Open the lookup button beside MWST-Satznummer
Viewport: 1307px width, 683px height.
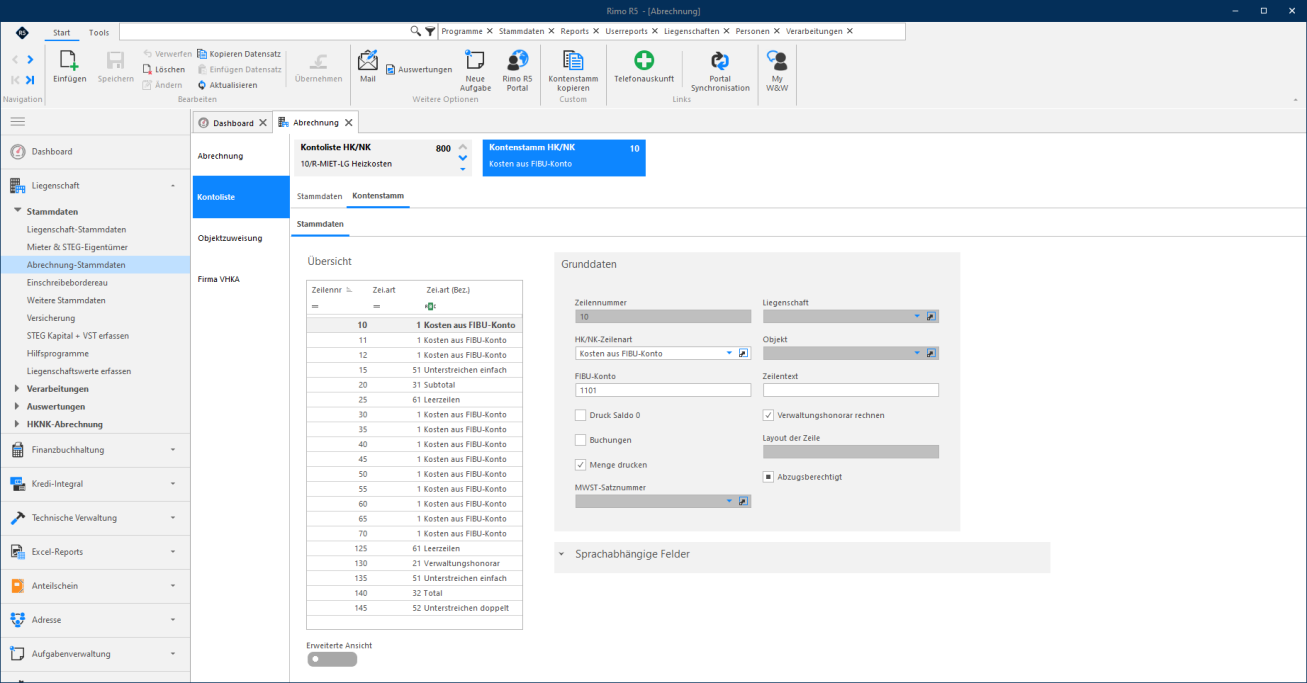743,501
